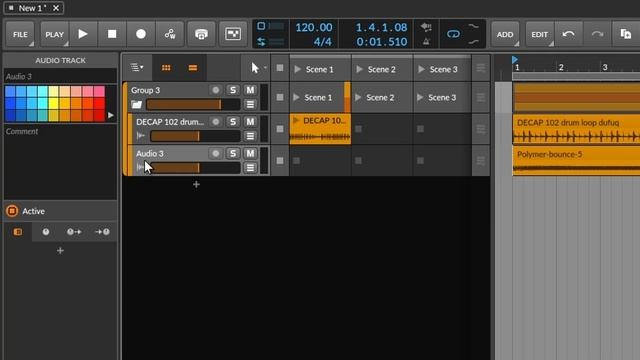Open pointer tool selector dropdown
640x360 pixels.
click(x=258, y=68)
